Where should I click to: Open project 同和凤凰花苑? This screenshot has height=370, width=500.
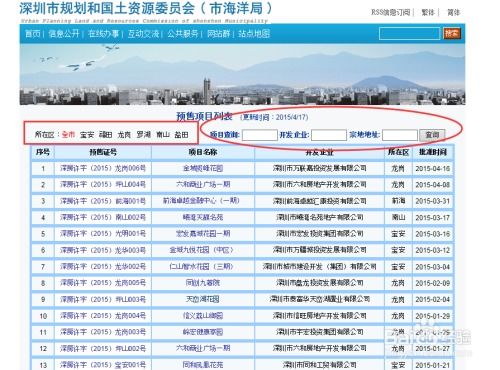coord(203,365)
